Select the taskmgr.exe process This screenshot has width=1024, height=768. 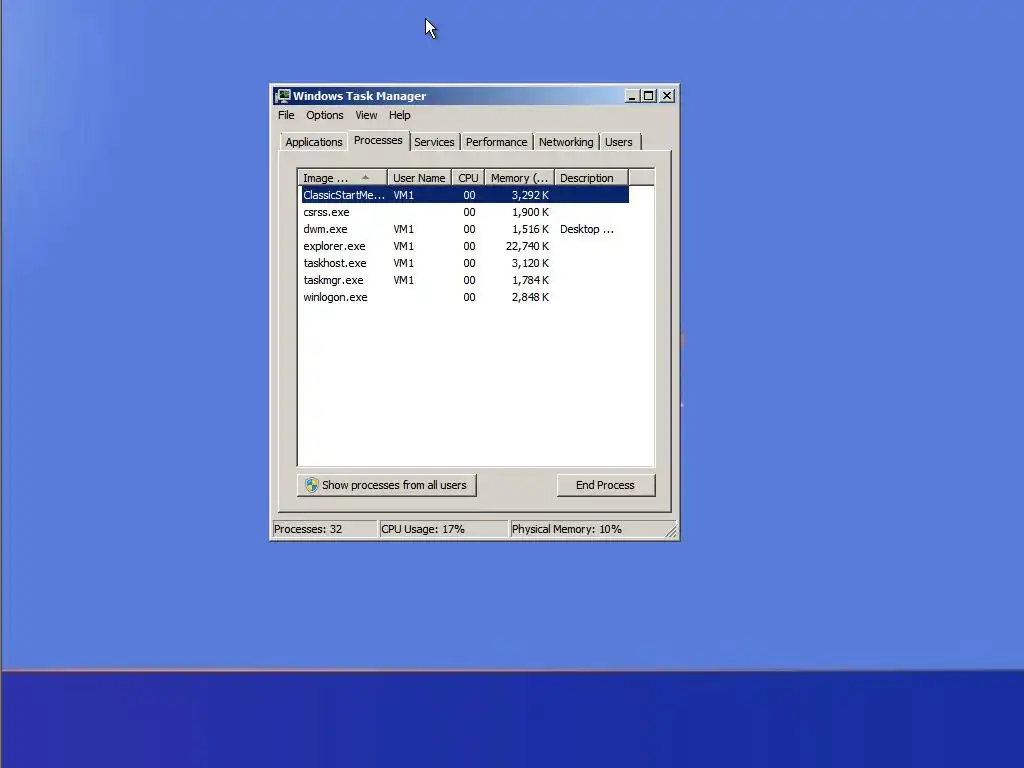tap(465, 280)
